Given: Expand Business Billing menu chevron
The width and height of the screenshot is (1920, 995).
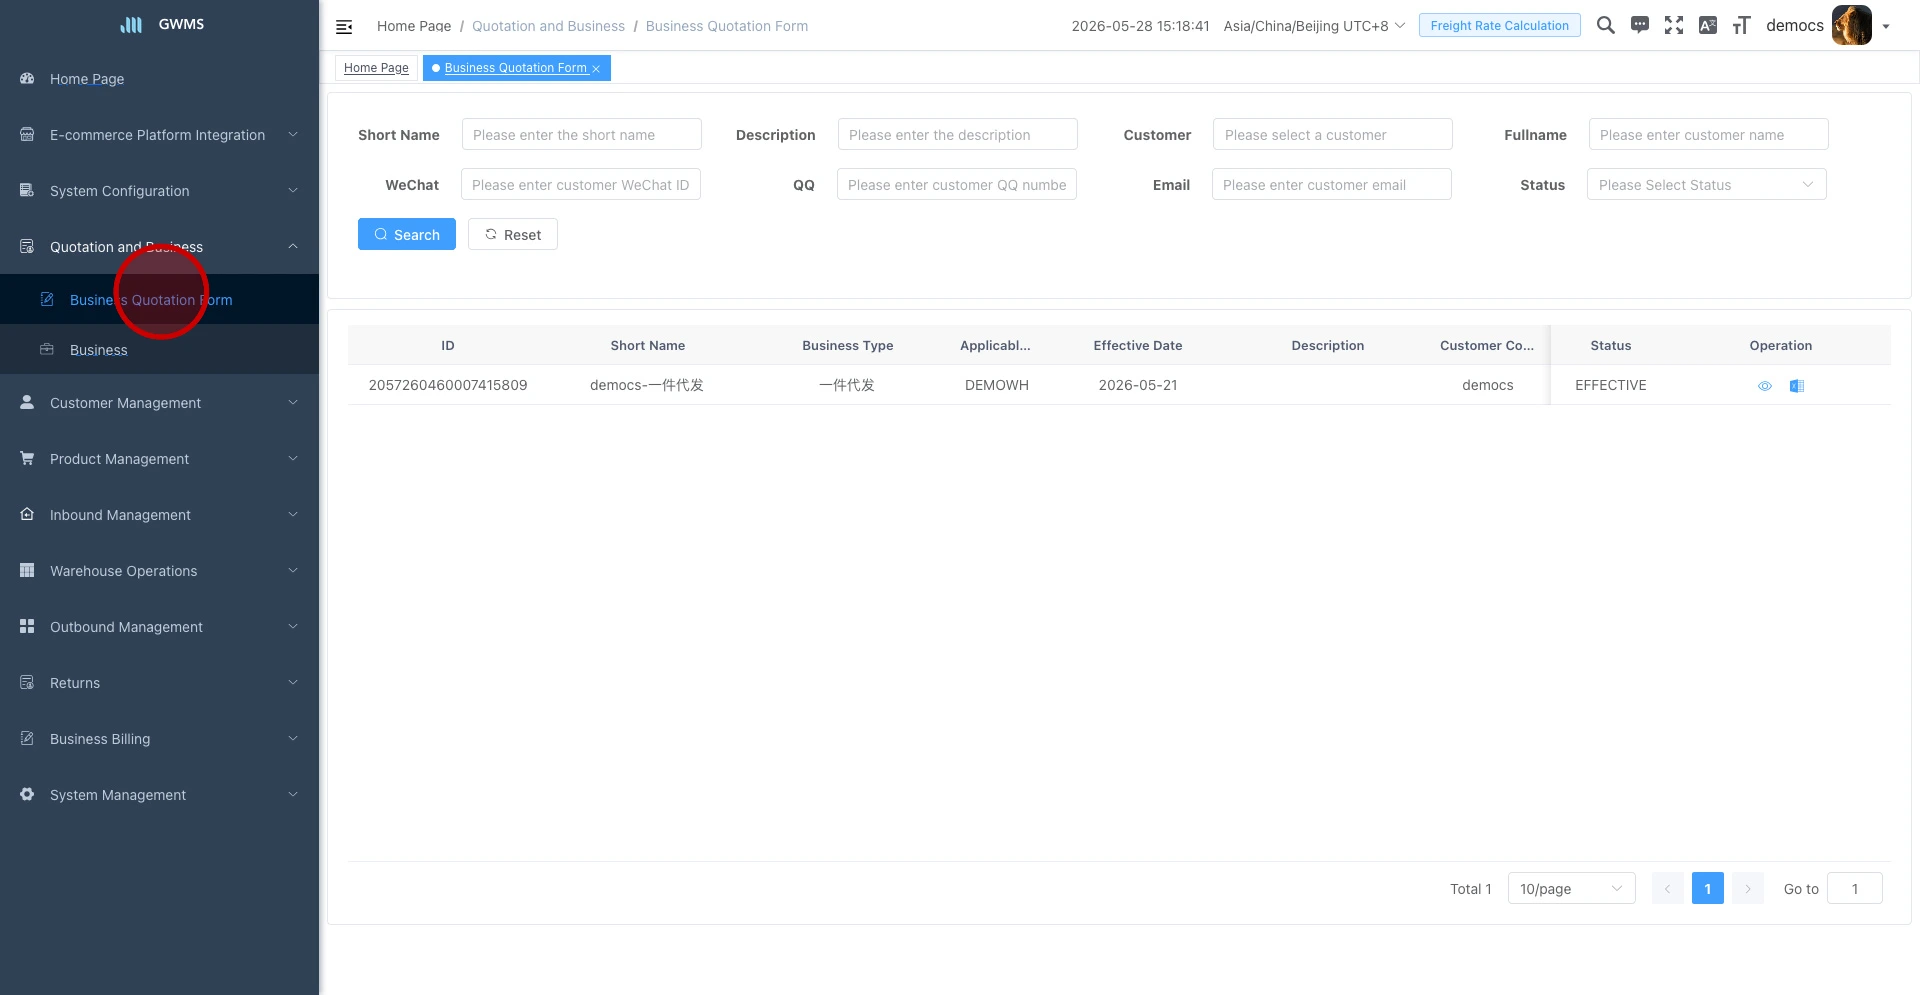Looking at the screenshot, I should 293,738.
